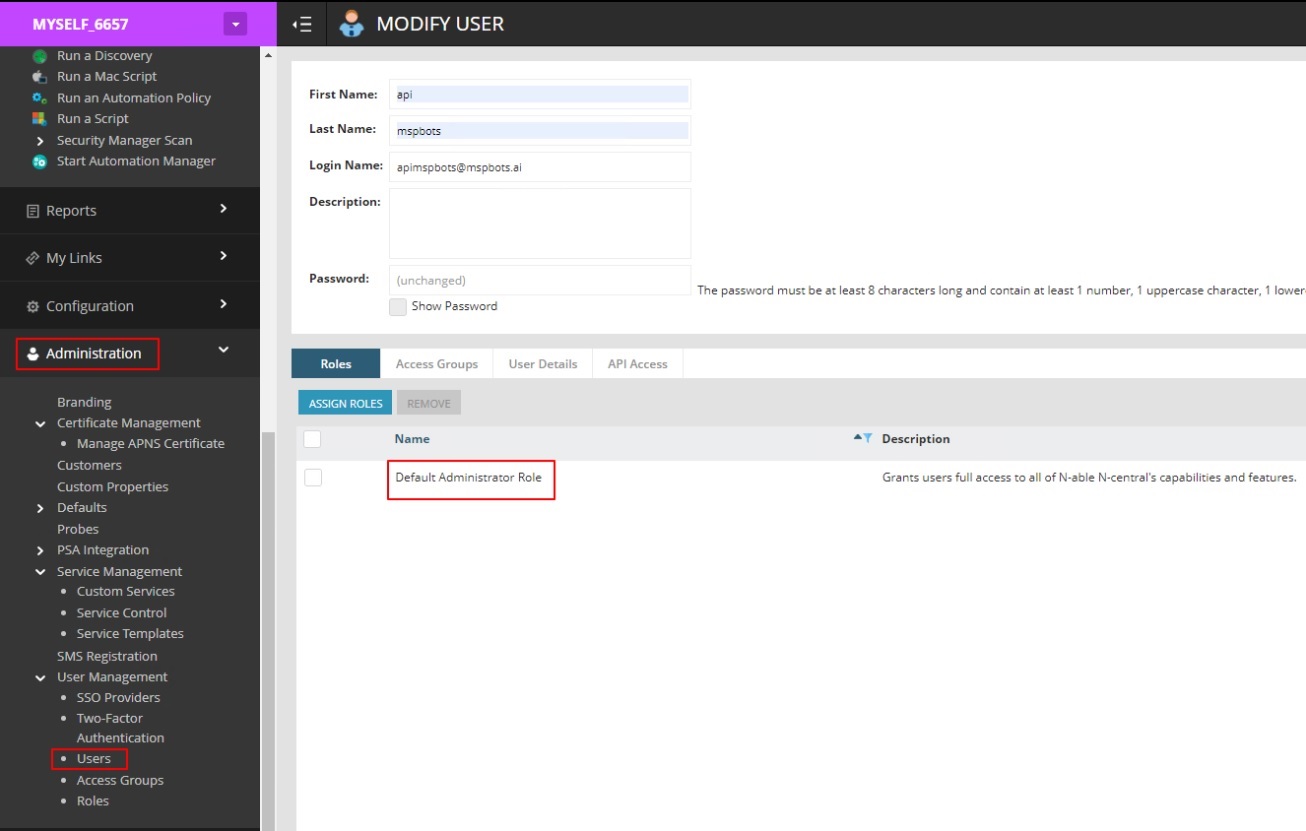Open the Branding menu item
The width and height of the screenshot is (1306, 831).
[x=84, y=403]
